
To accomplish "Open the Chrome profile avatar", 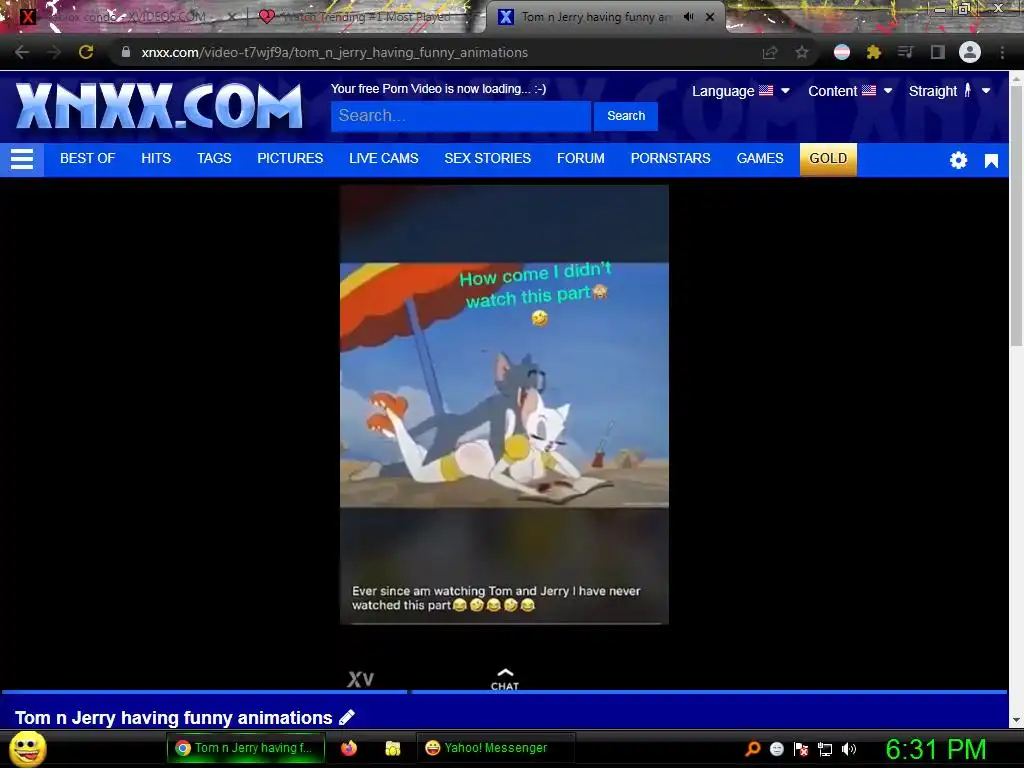I will 970,52.
